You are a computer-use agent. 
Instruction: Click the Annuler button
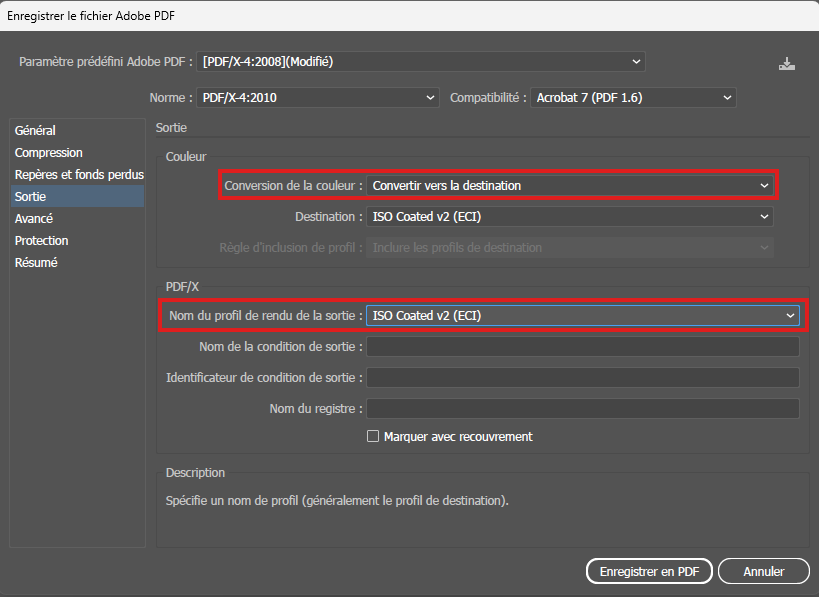(x=763, y=571)
